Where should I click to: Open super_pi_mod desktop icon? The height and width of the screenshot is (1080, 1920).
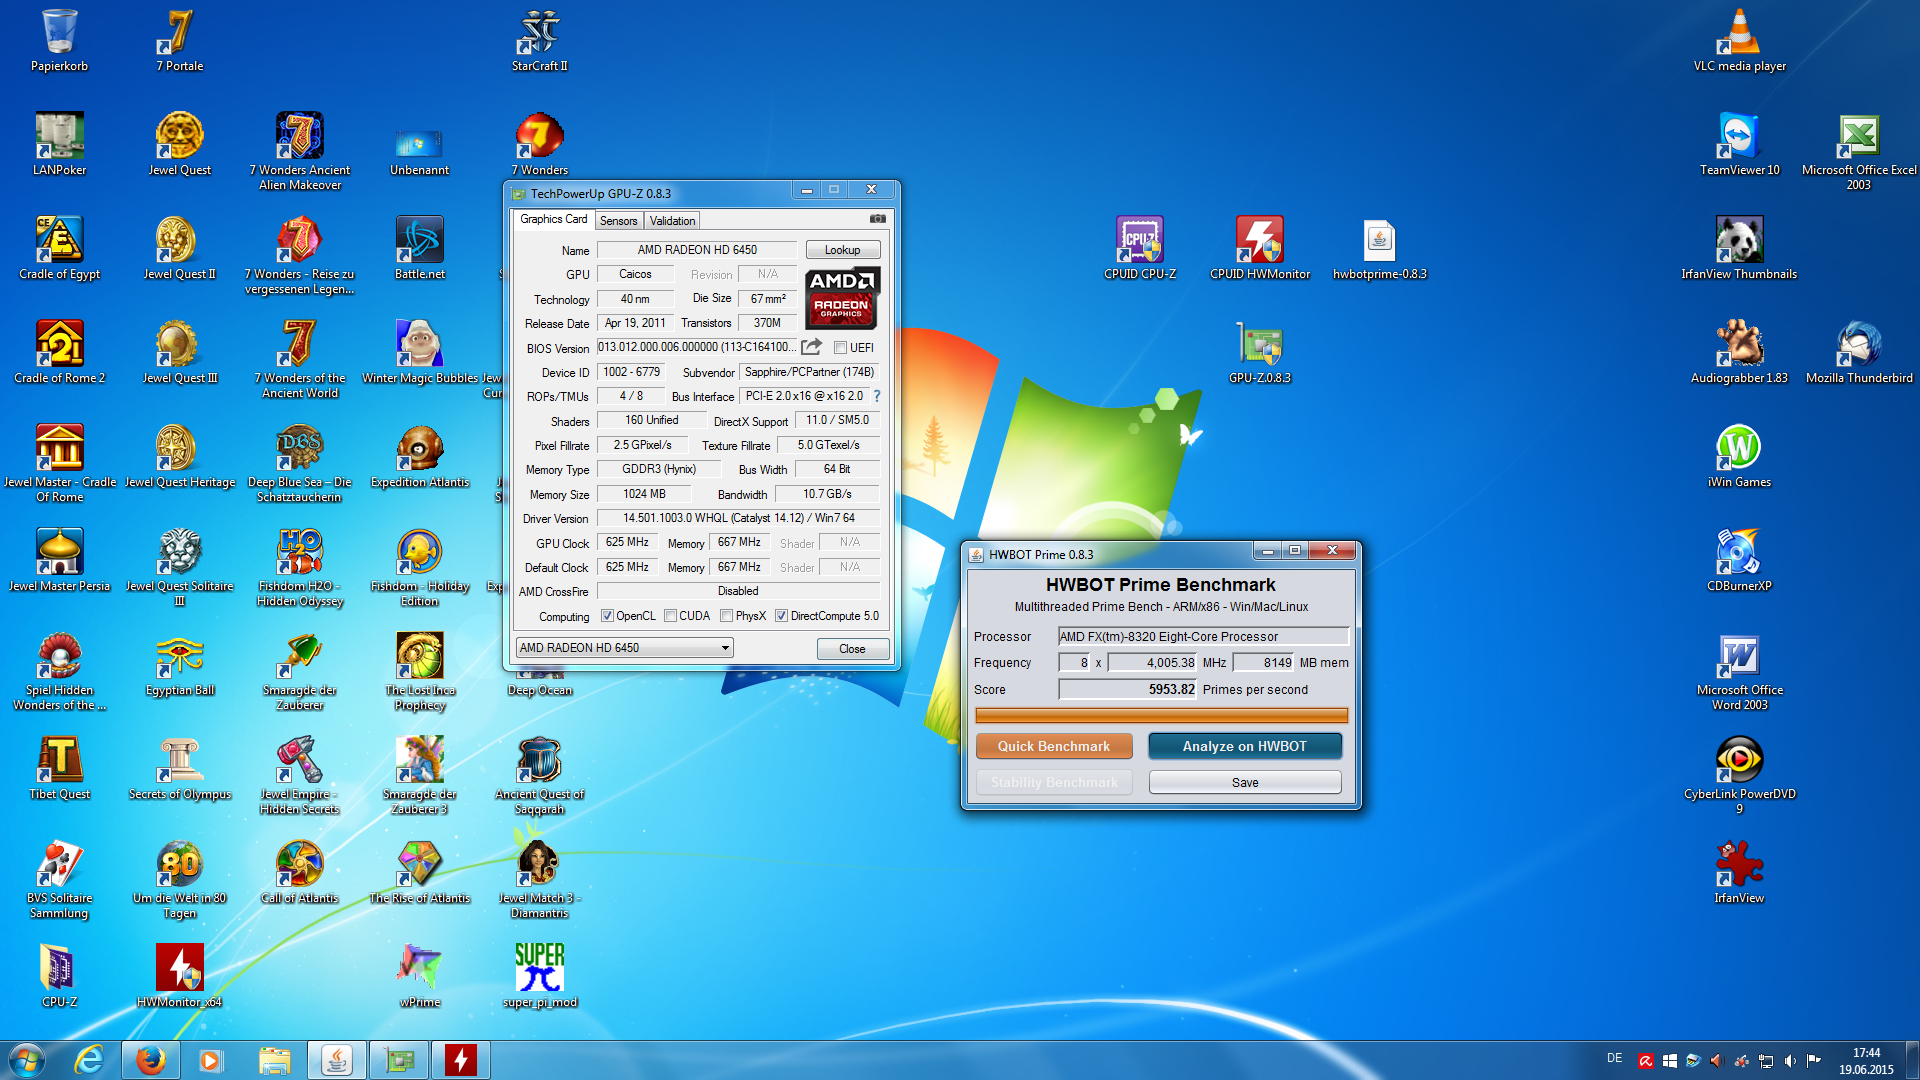pyautogui.click(x=540, y=976)
